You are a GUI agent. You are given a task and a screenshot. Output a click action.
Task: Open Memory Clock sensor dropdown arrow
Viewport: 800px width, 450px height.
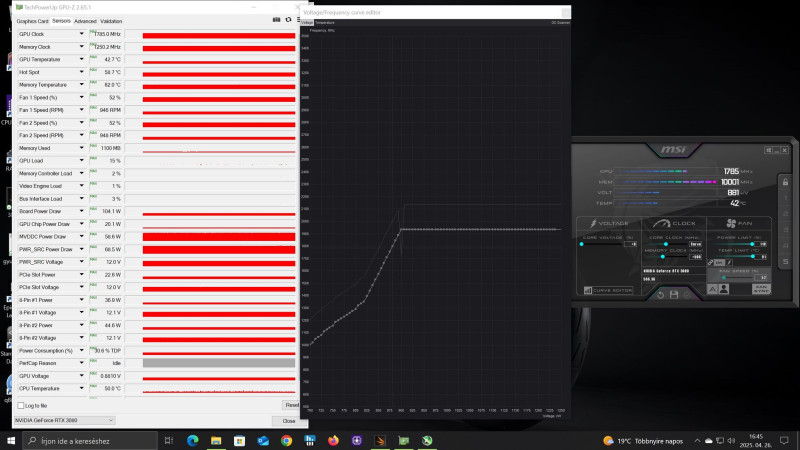point(81,46)
